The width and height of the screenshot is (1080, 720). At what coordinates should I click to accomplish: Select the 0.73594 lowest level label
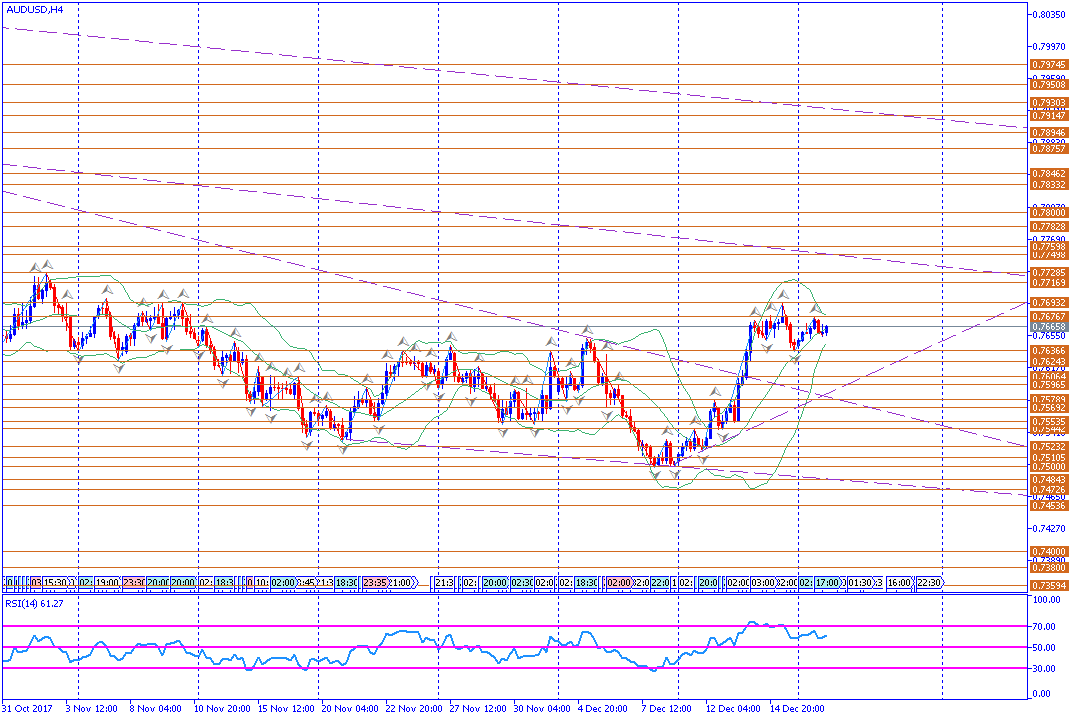coord(1050,585)
